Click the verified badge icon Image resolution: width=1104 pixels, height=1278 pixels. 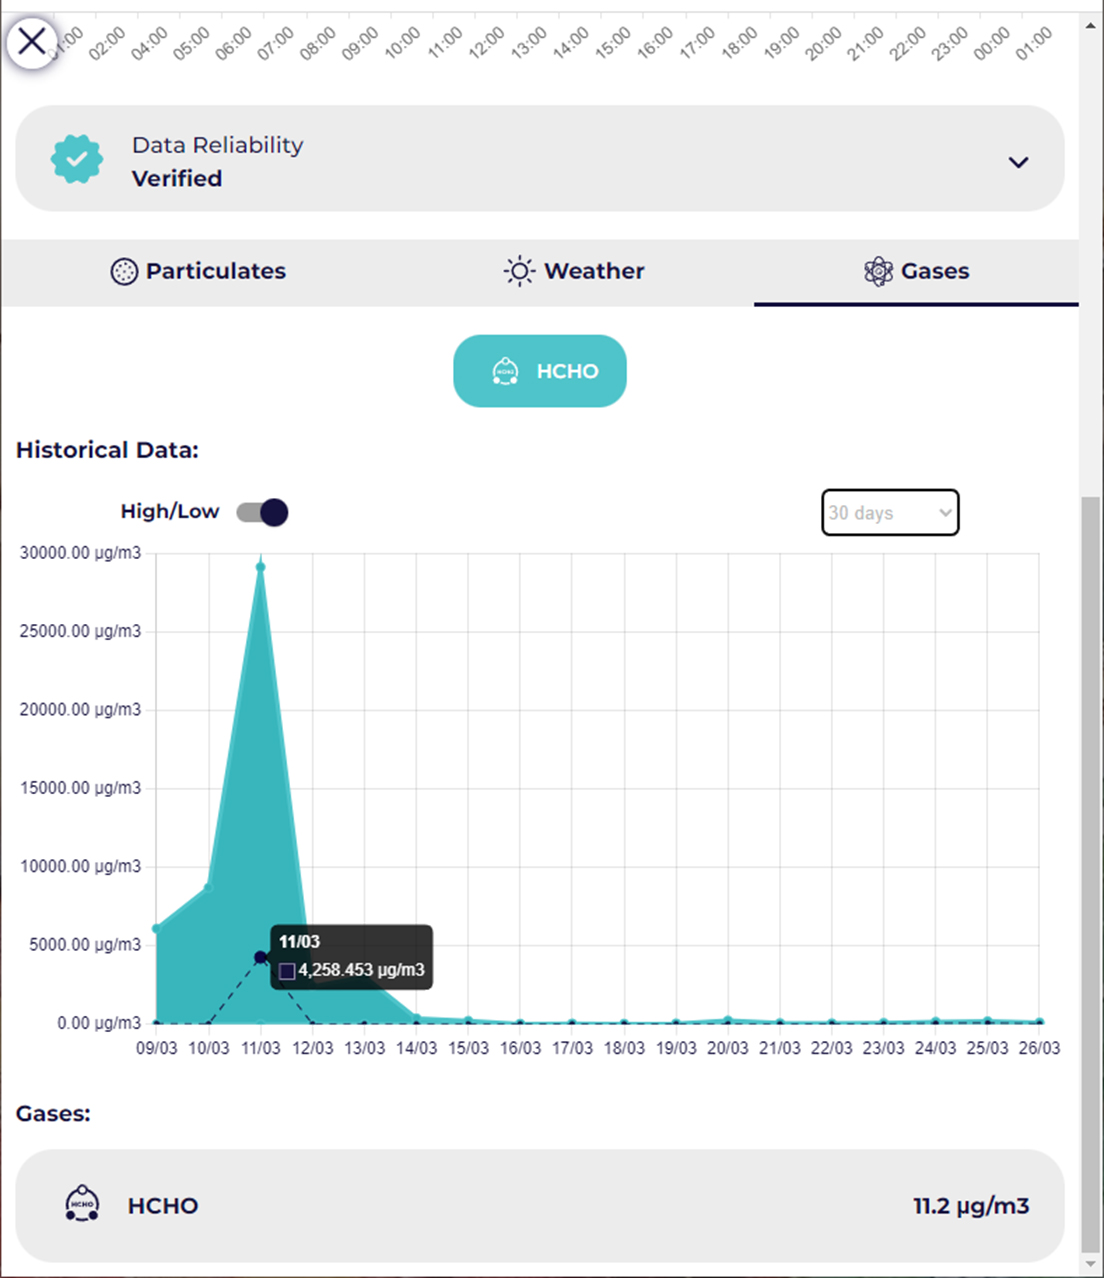click(x=77, y=160)
